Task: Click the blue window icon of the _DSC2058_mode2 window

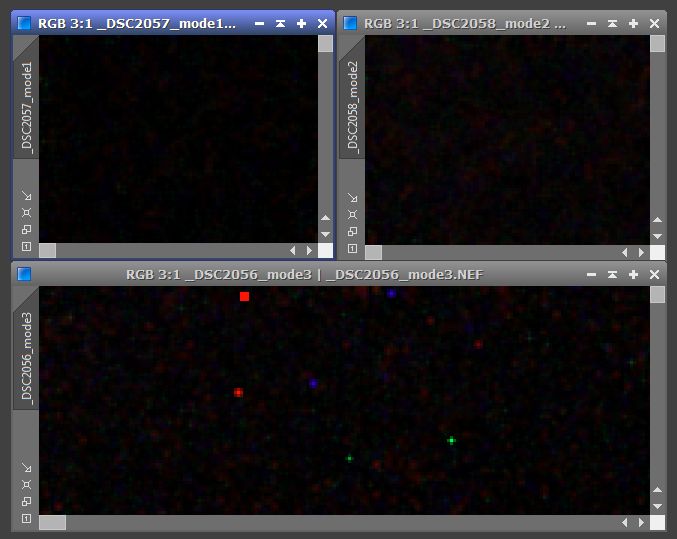Action: pos(350,23)
